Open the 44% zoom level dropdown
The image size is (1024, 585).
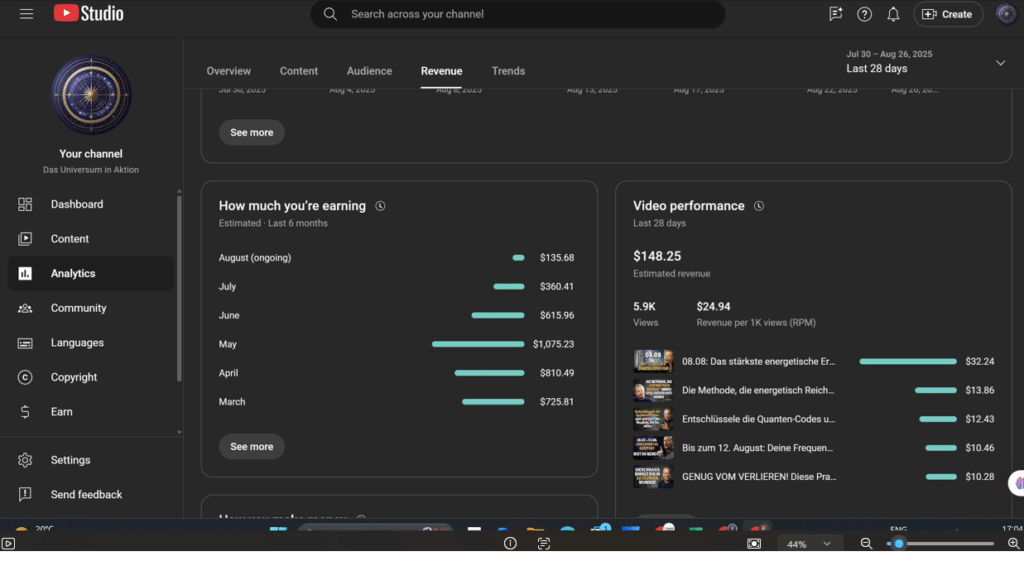click(x=808, y=544)
